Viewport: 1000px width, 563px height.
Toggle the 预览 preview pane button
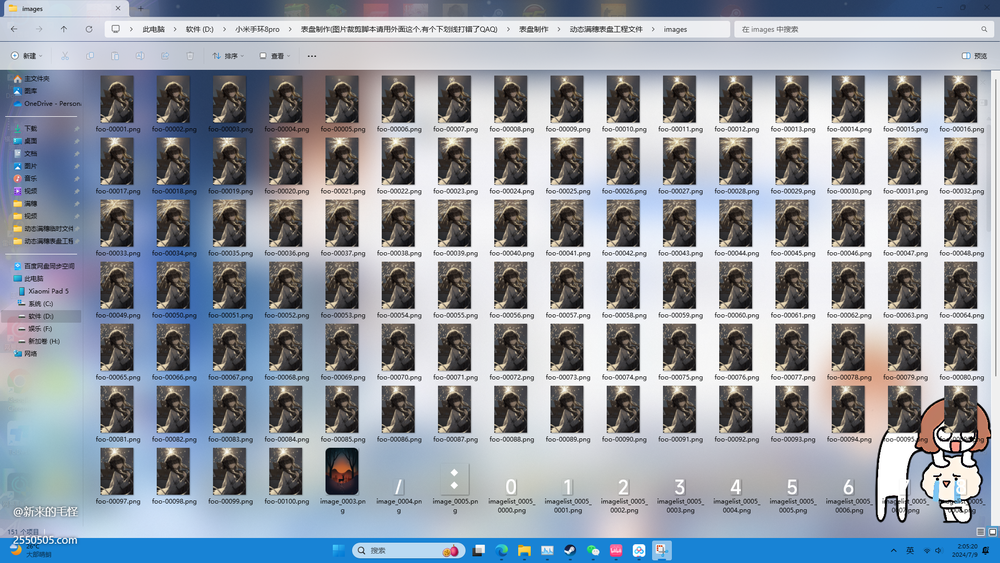coord(974,56)
